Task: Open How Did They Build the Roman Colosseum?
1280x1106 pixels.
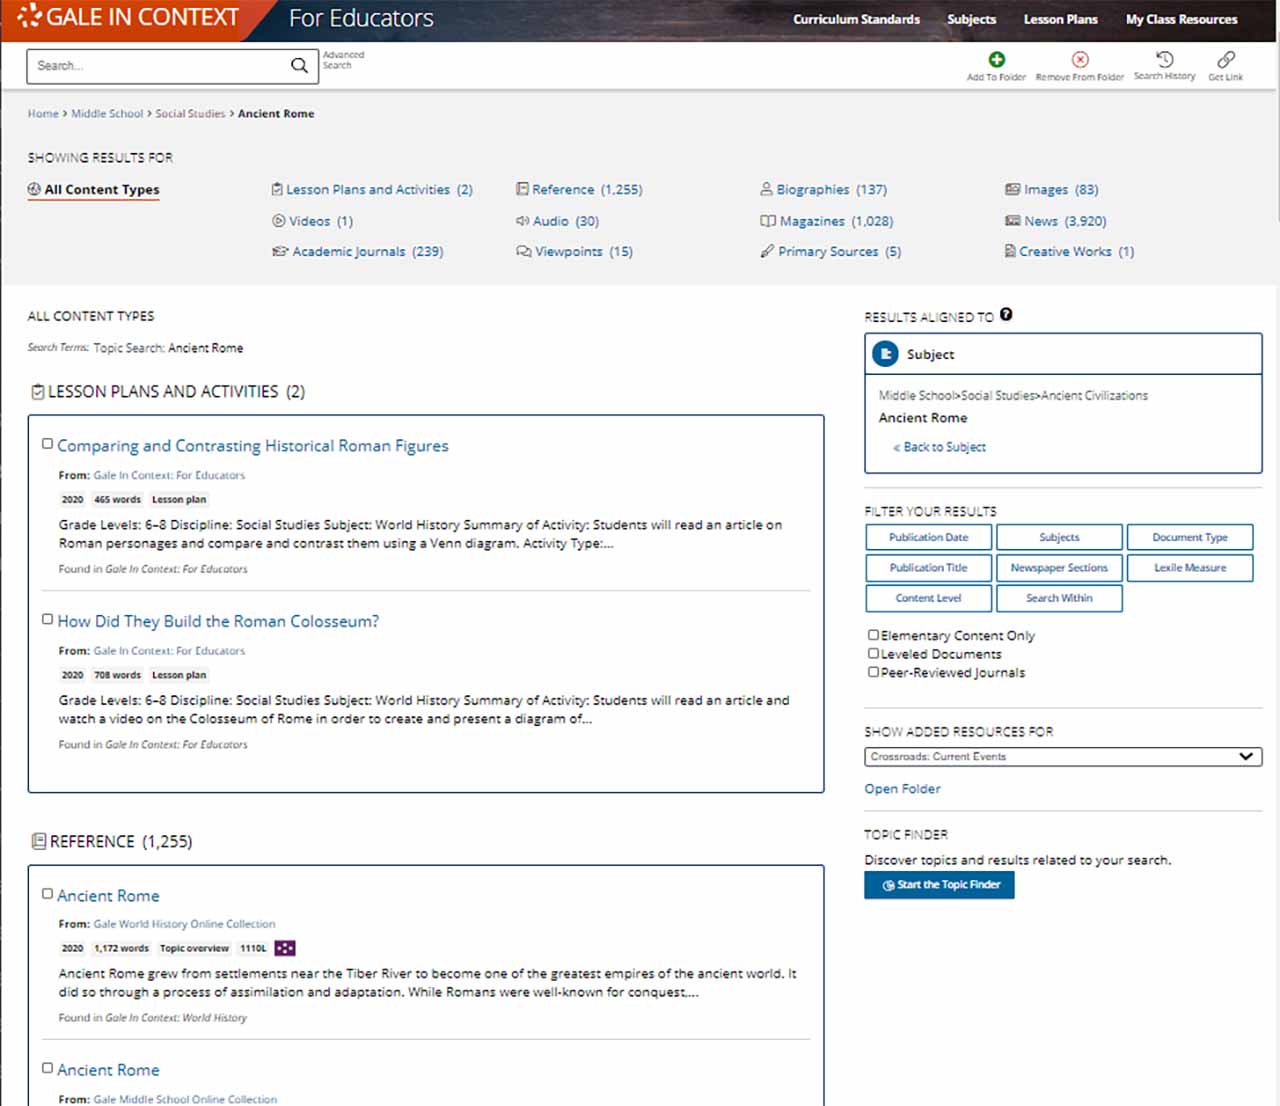Action: point(218,621)
